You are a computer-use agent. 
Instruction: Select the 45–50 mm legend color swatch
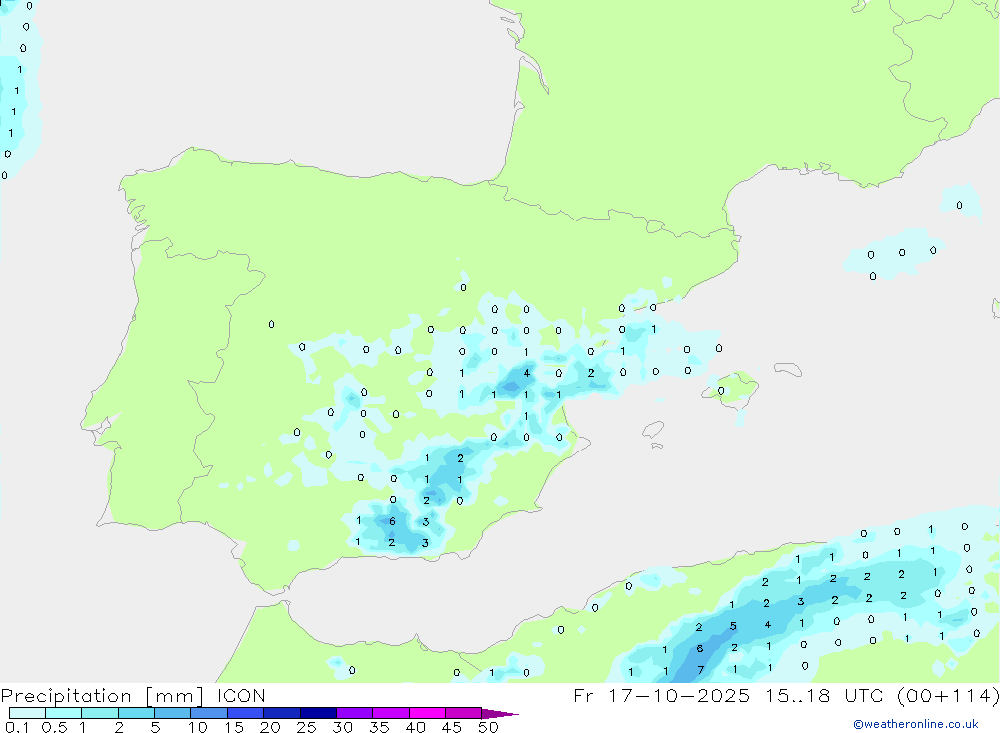point(463,713)
